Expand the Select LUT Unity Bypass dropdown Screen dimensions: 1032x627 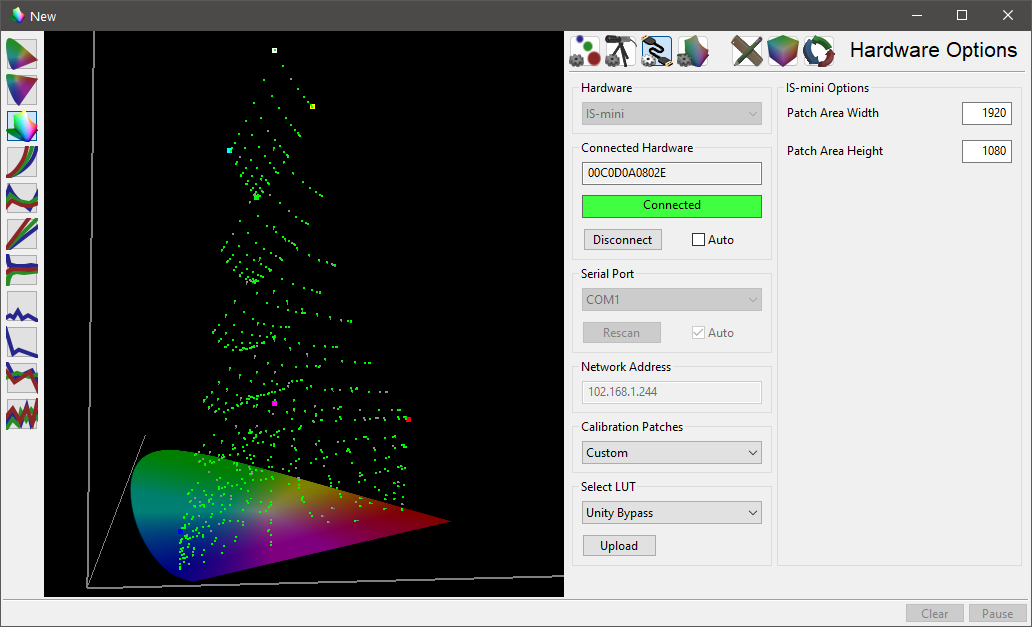click(671, 513)
